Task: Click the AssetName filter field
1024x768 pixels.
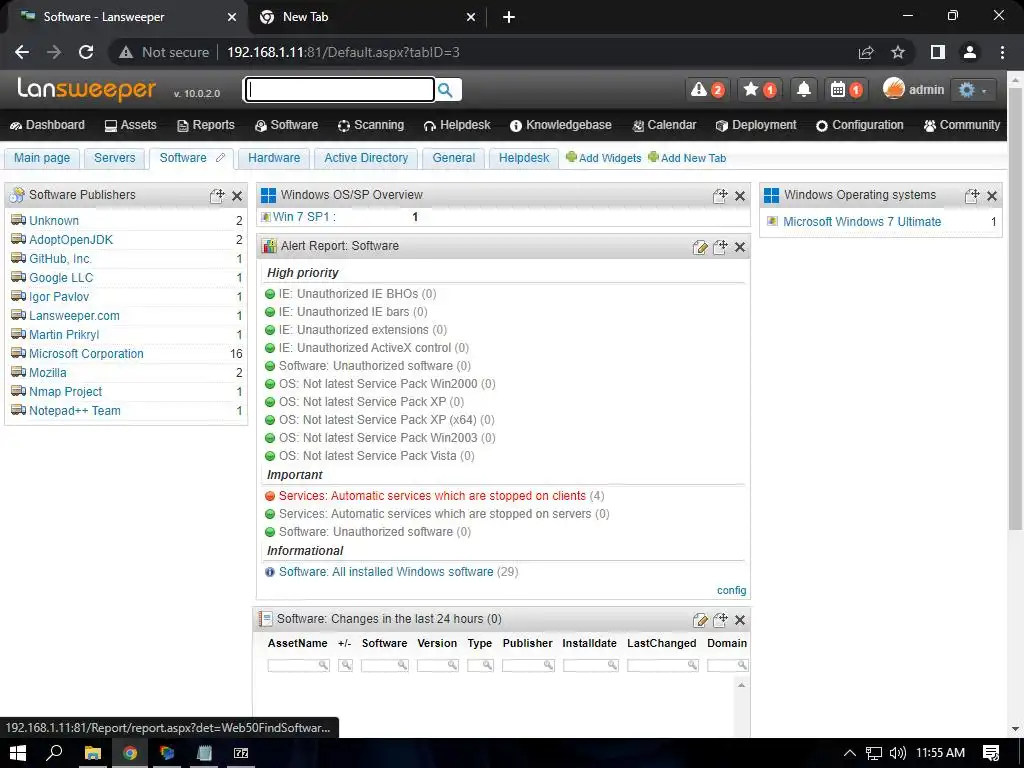Action: click(x=298, y=665)
